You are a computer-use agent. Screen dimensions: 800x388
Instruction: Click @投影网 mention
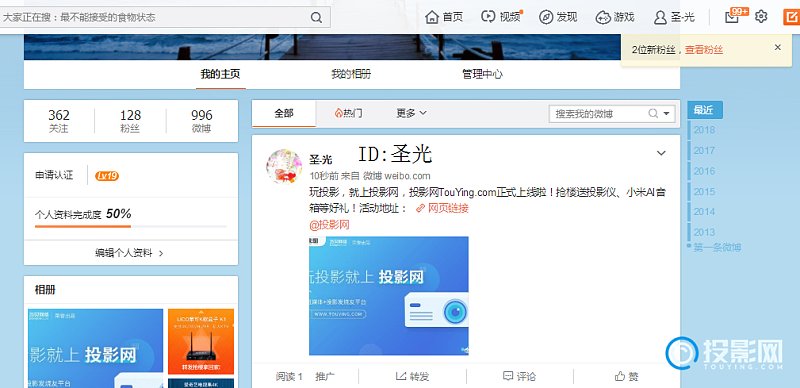(330, 225)
